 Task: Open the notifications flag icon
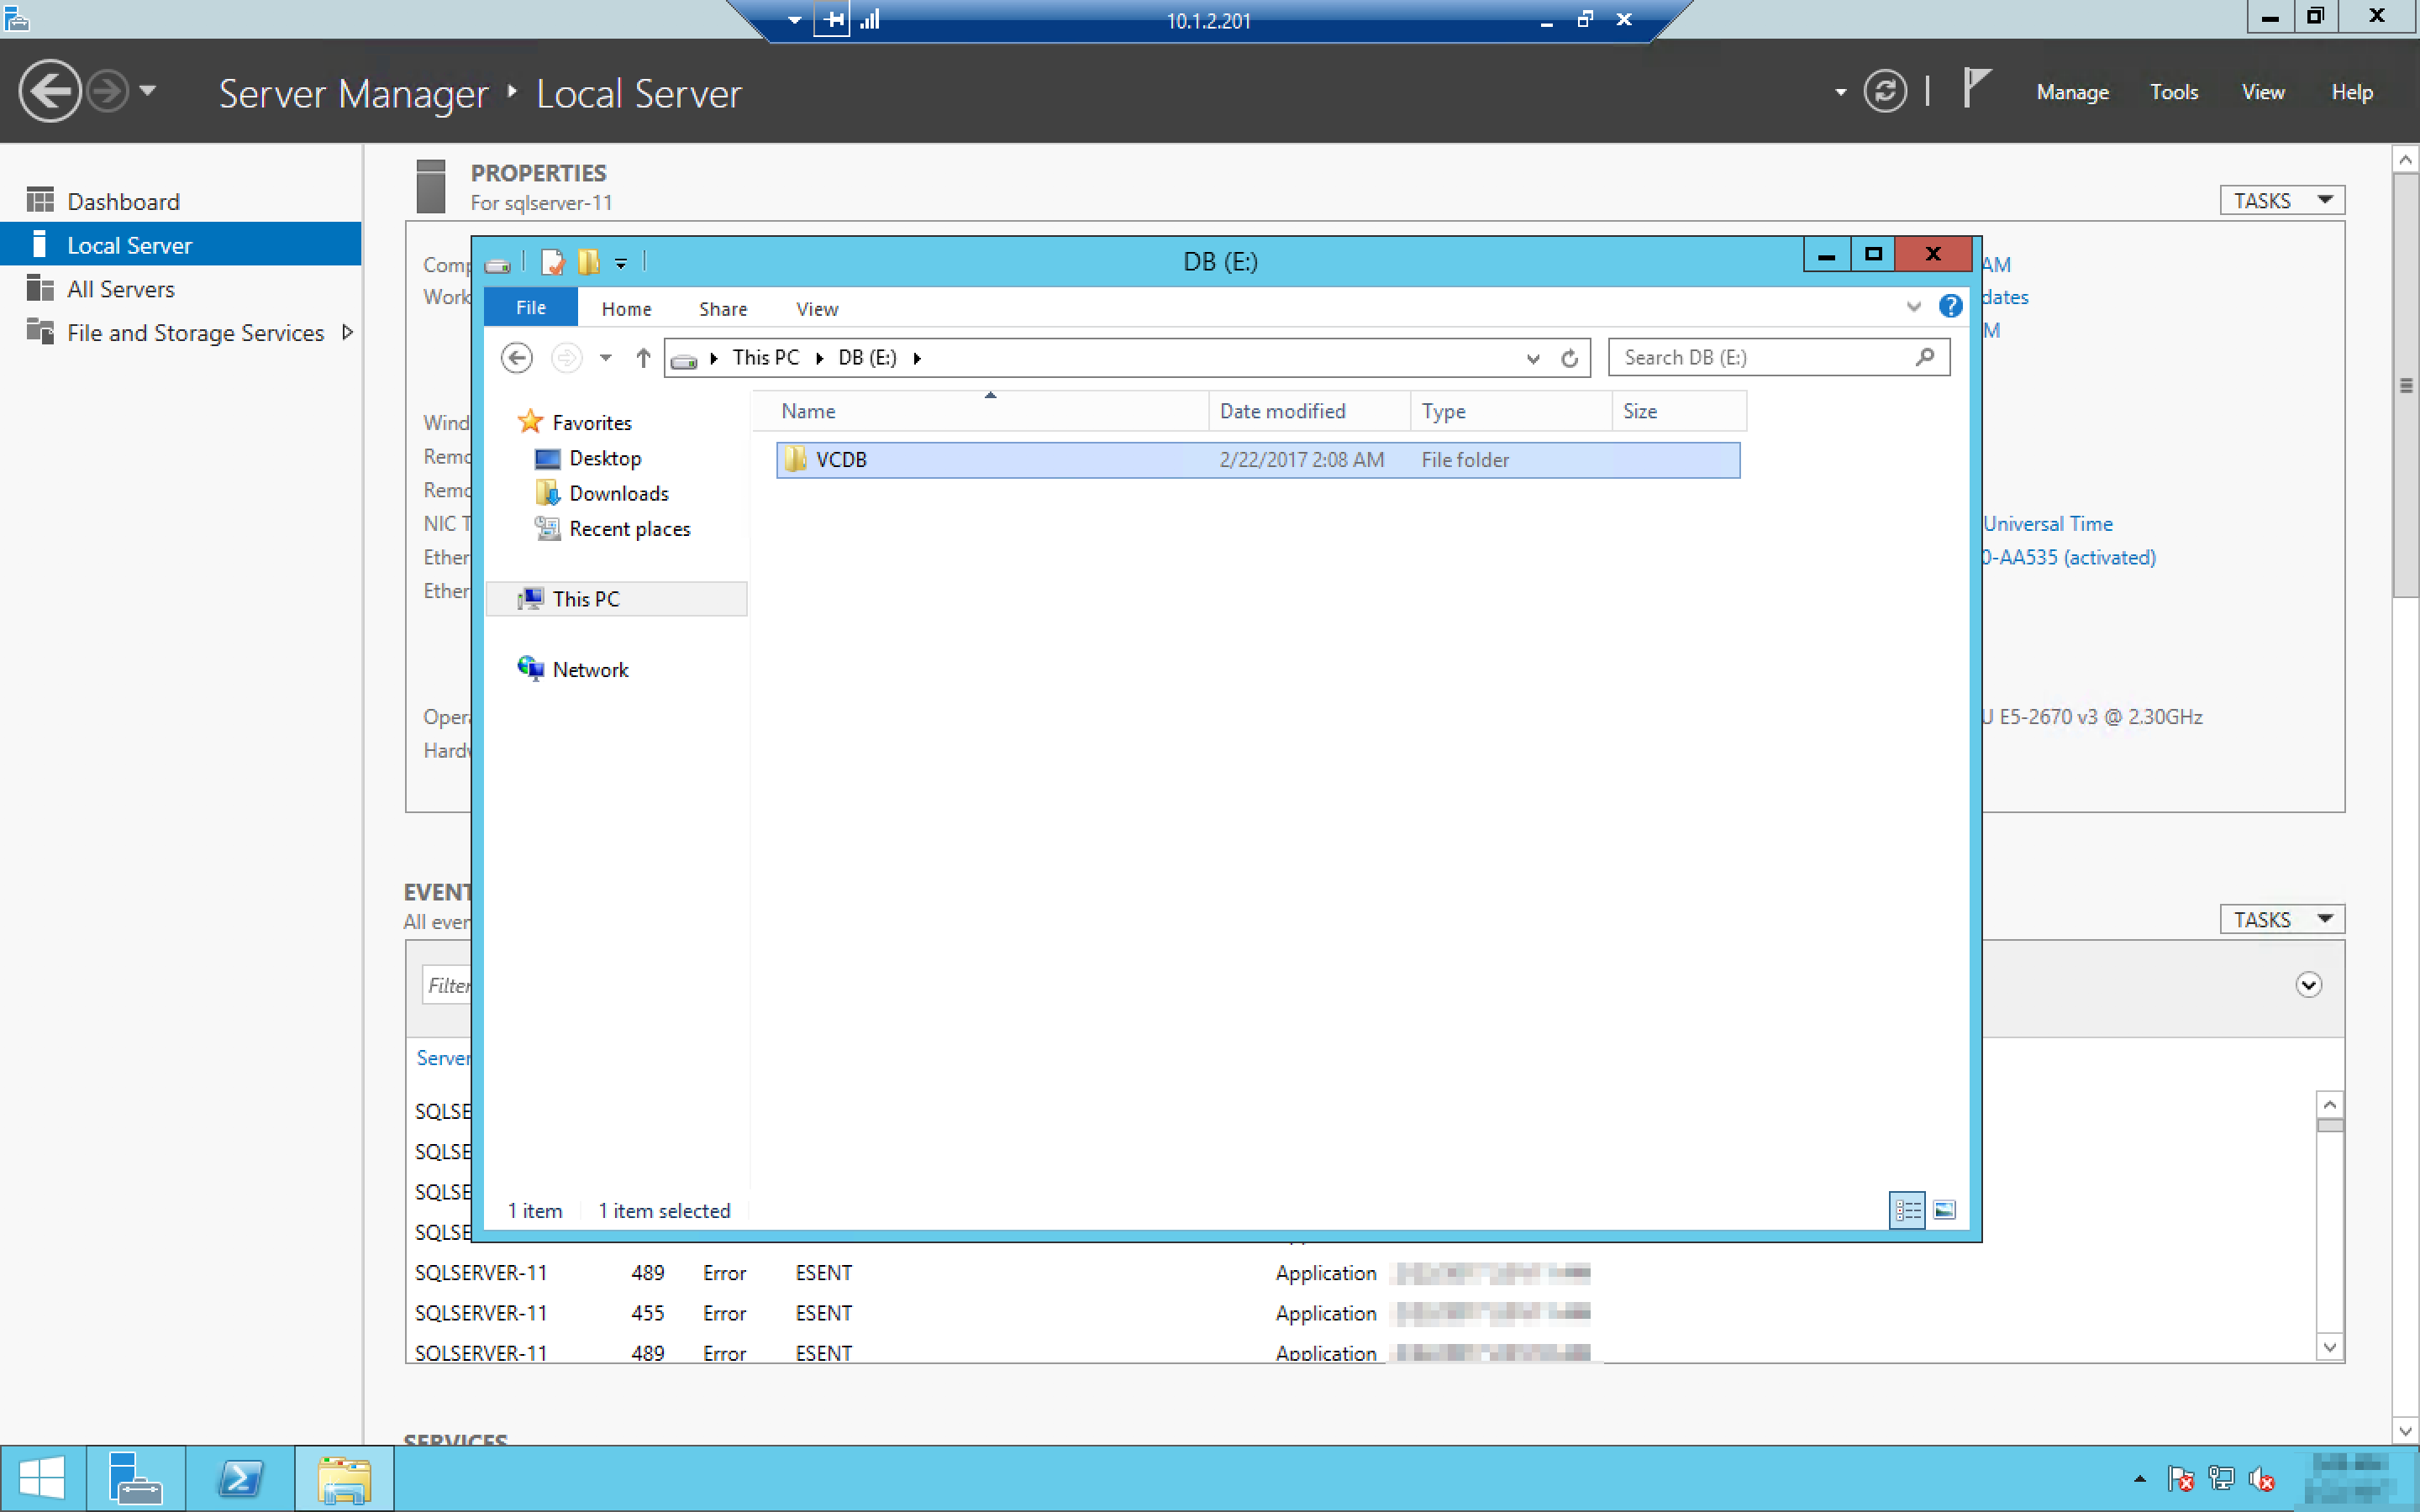pos(1975,88)
